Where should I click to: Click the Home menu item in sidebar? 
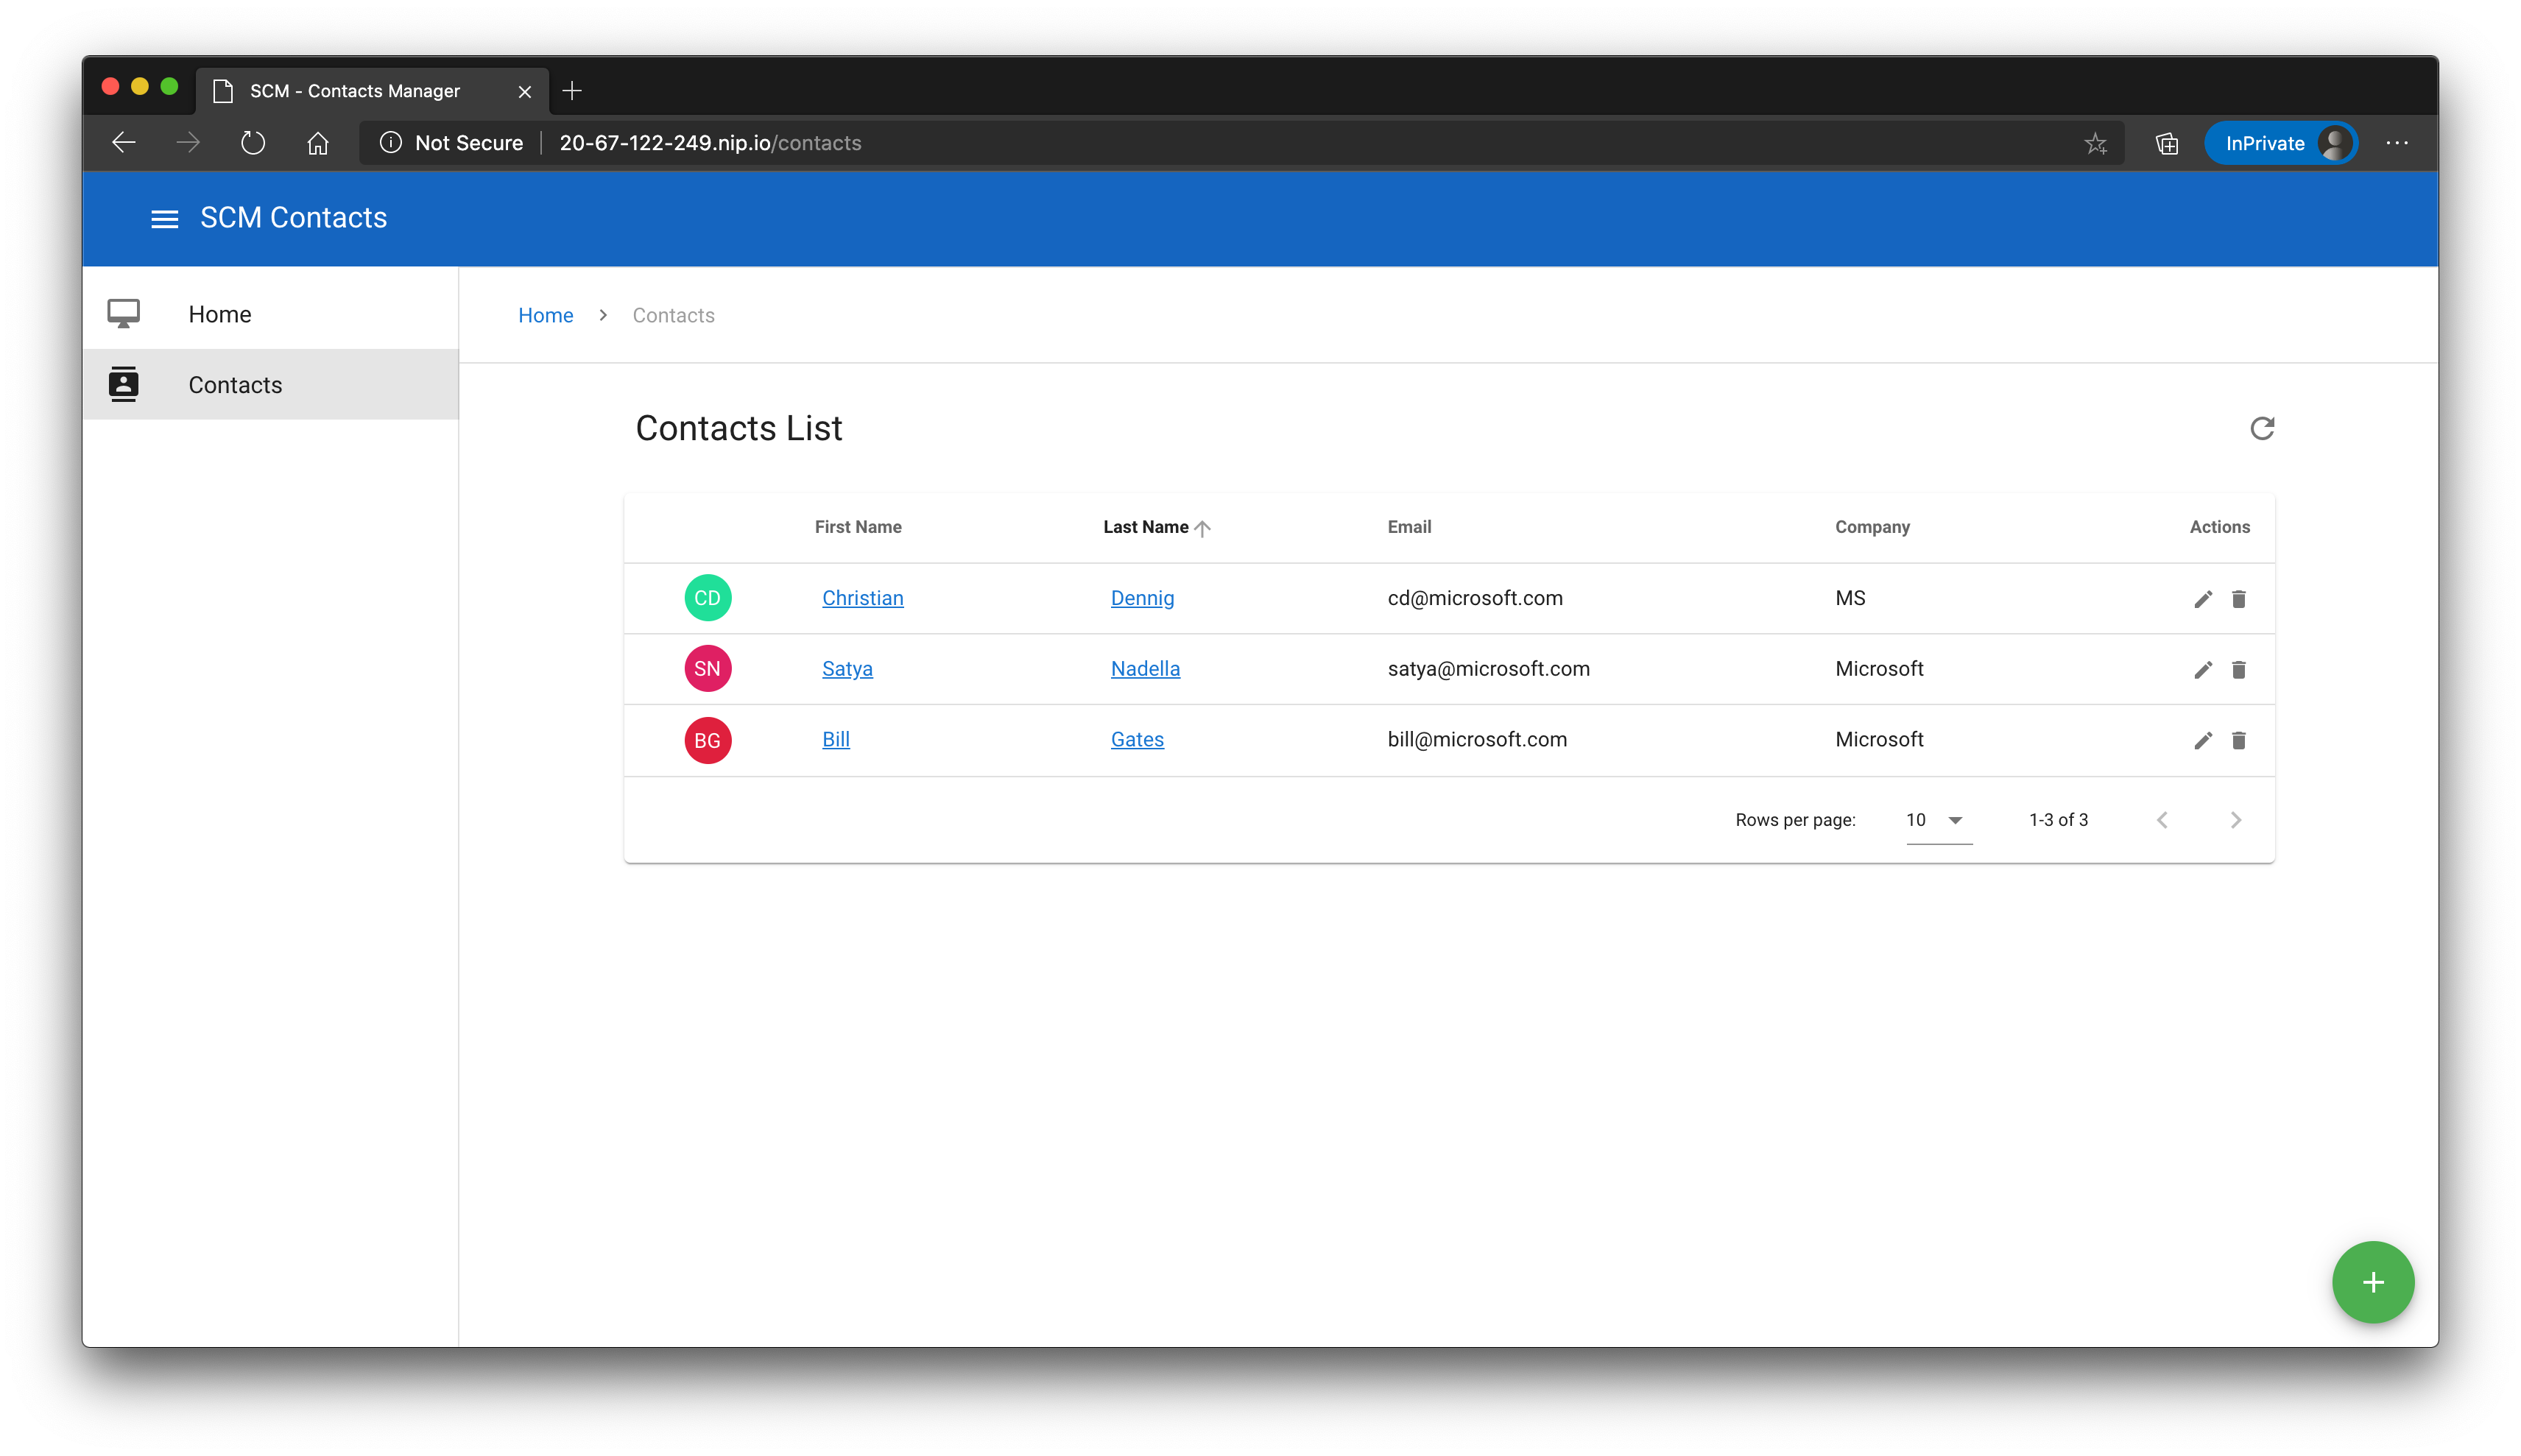coord(270,314)
